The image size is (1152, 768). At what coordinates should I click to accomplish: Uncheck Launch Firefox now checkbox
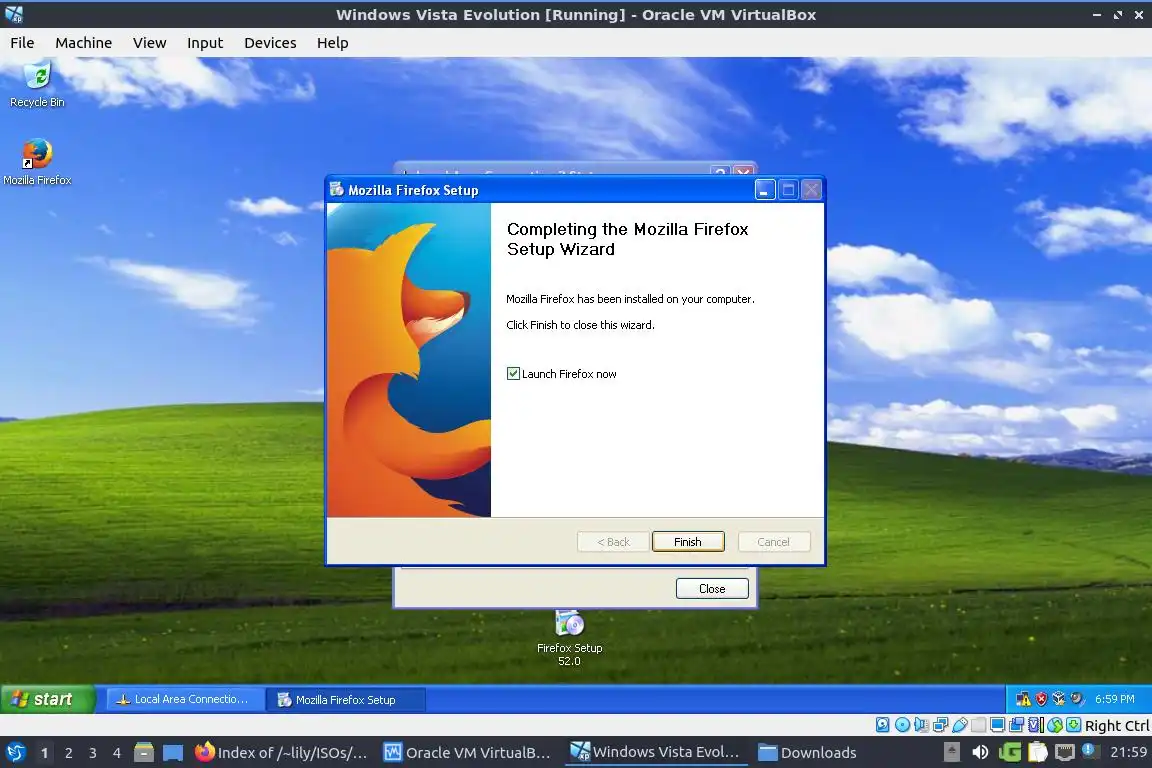tap(513, 373)
